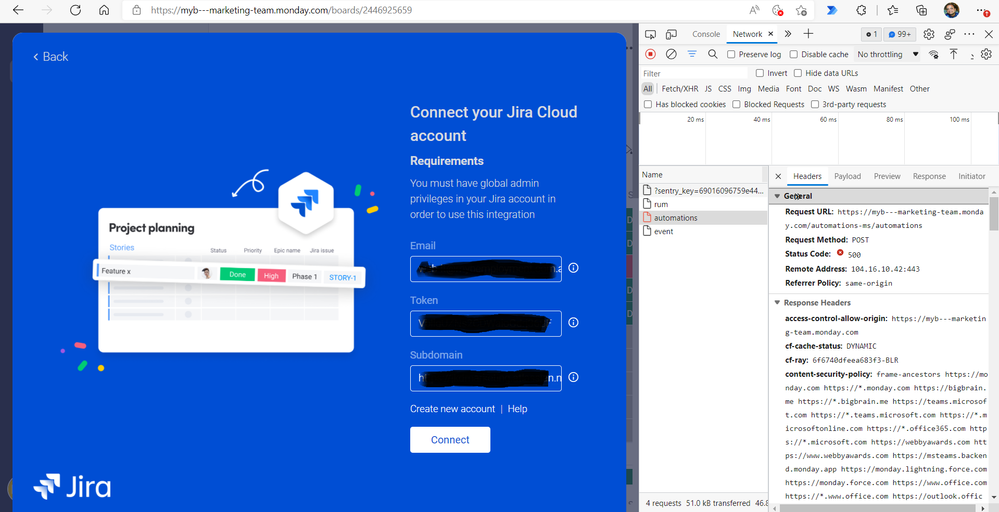999x512 pixels.
Task: Click the user profile avatar
Action: (x=951, y=10)
